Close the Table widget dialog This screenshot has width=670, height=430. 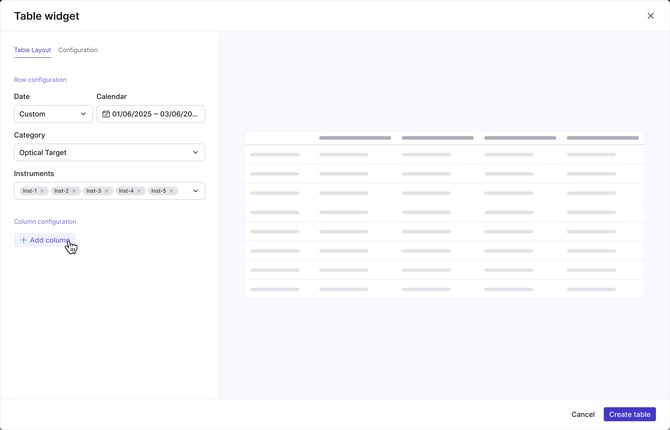(651, 16)
